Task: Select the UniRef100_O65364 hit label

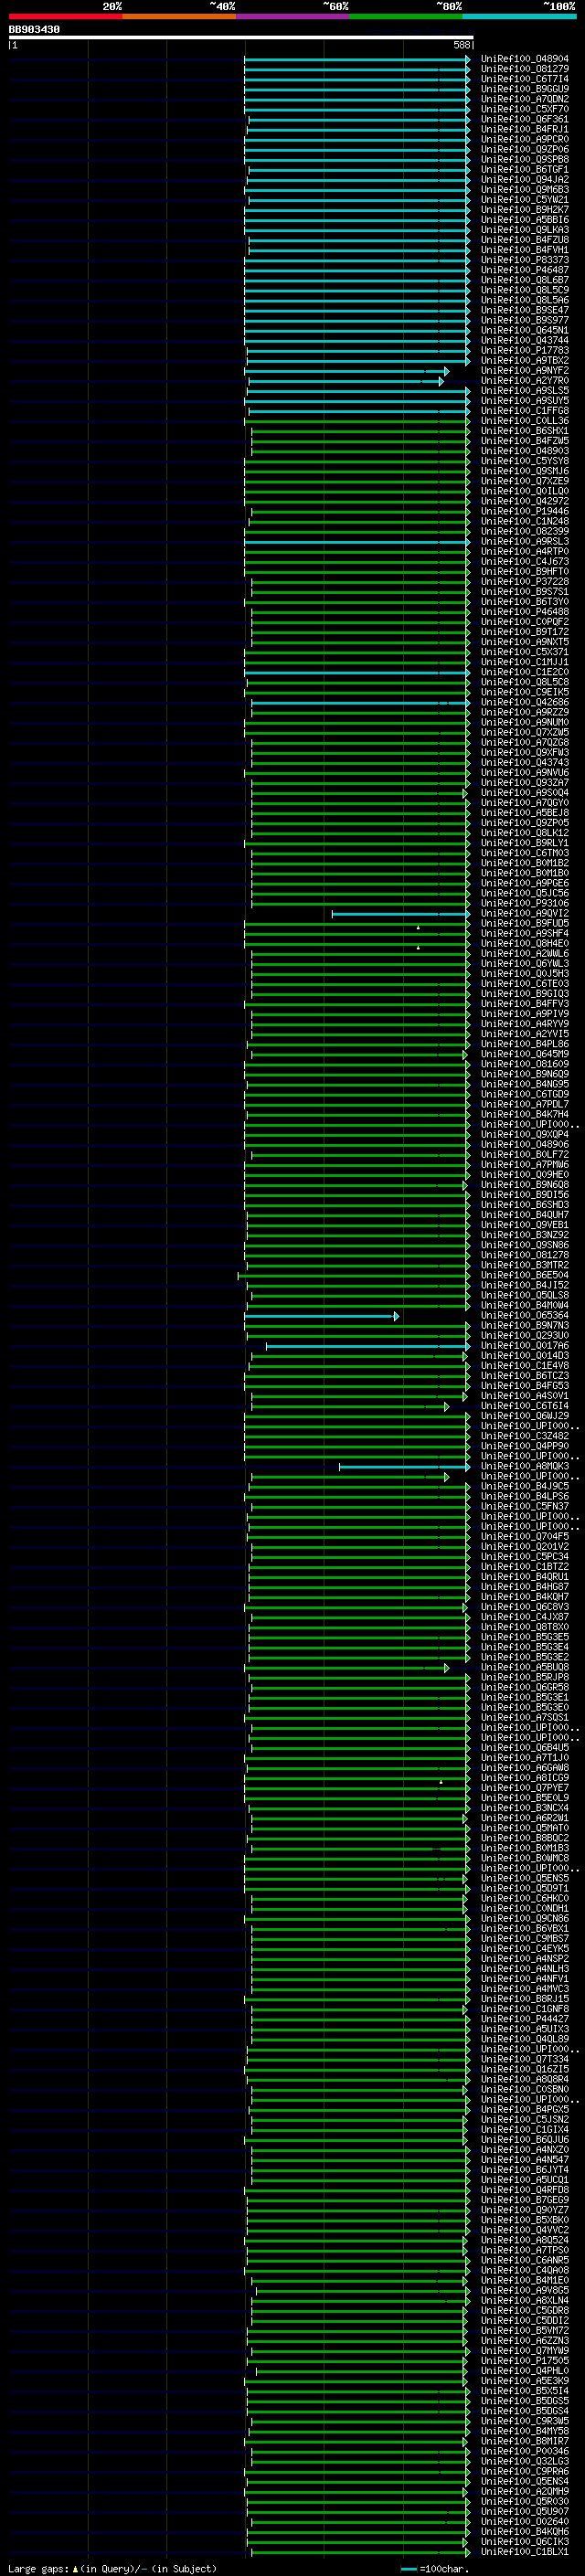Action: (525, 1316)
